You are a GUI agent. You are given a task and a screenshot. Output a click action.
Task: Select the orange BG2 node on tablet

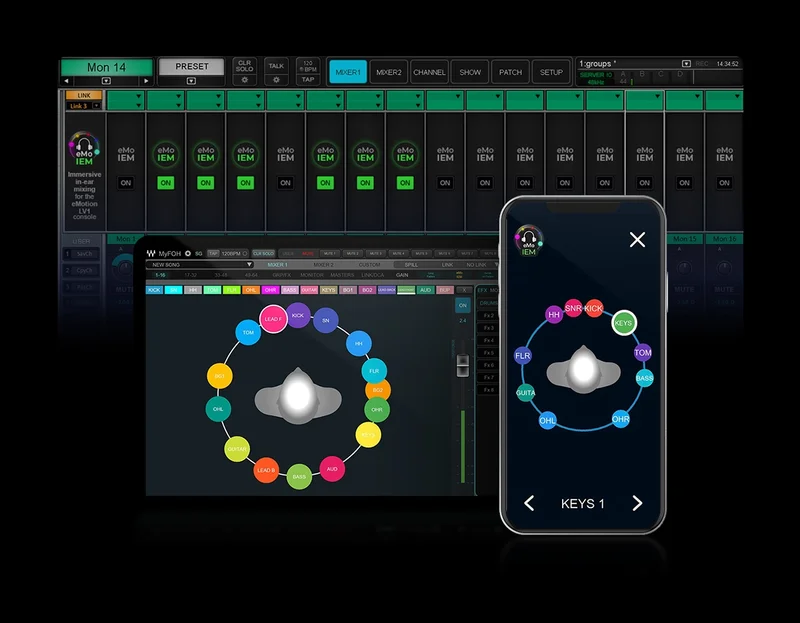[379, 390]
